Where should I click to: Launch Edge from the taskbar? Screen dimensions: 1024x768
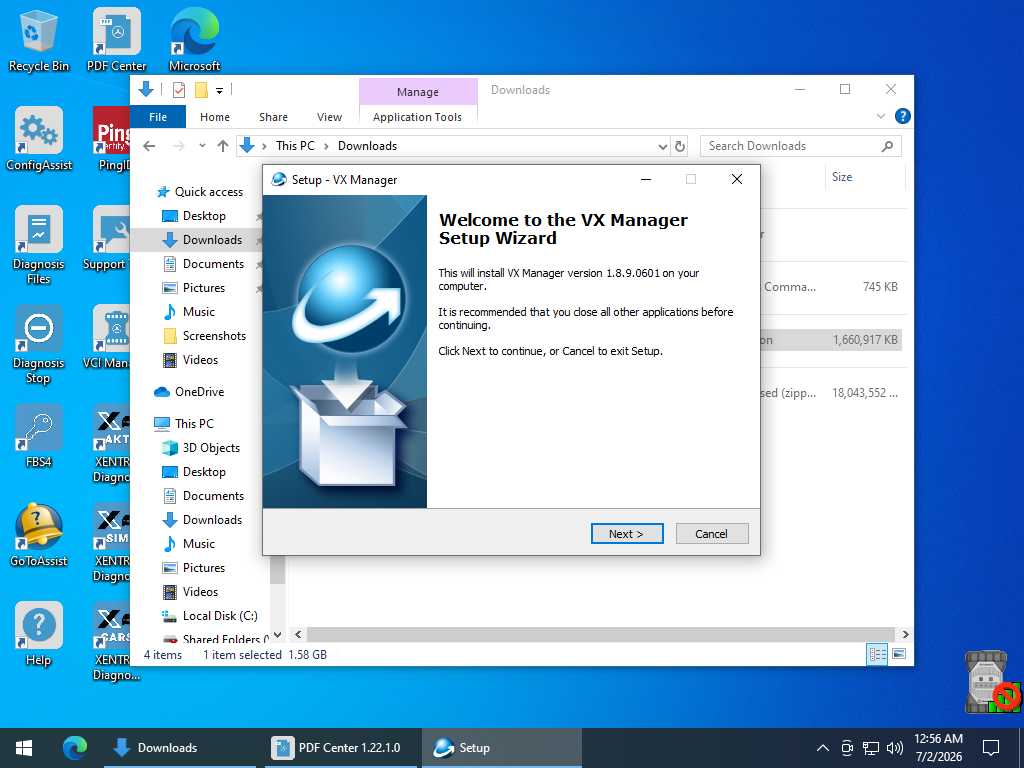[x=74, y=748]
